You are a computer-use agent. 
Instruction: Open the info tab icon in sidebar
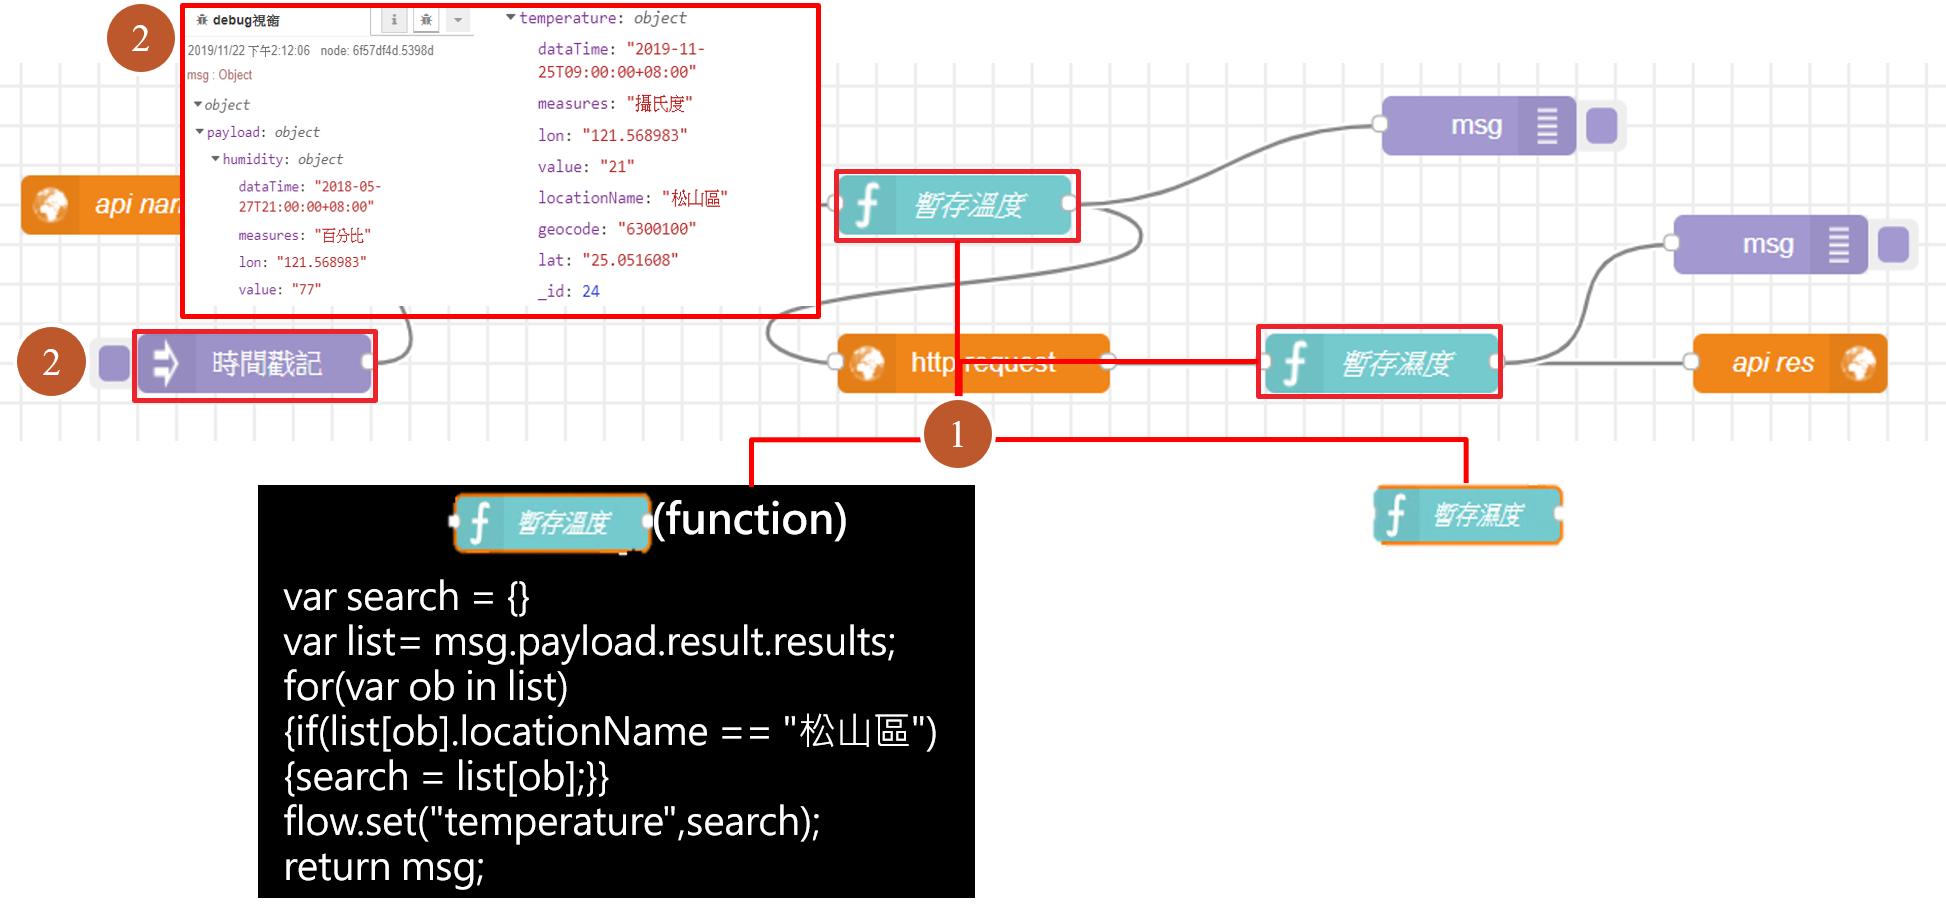394,20
